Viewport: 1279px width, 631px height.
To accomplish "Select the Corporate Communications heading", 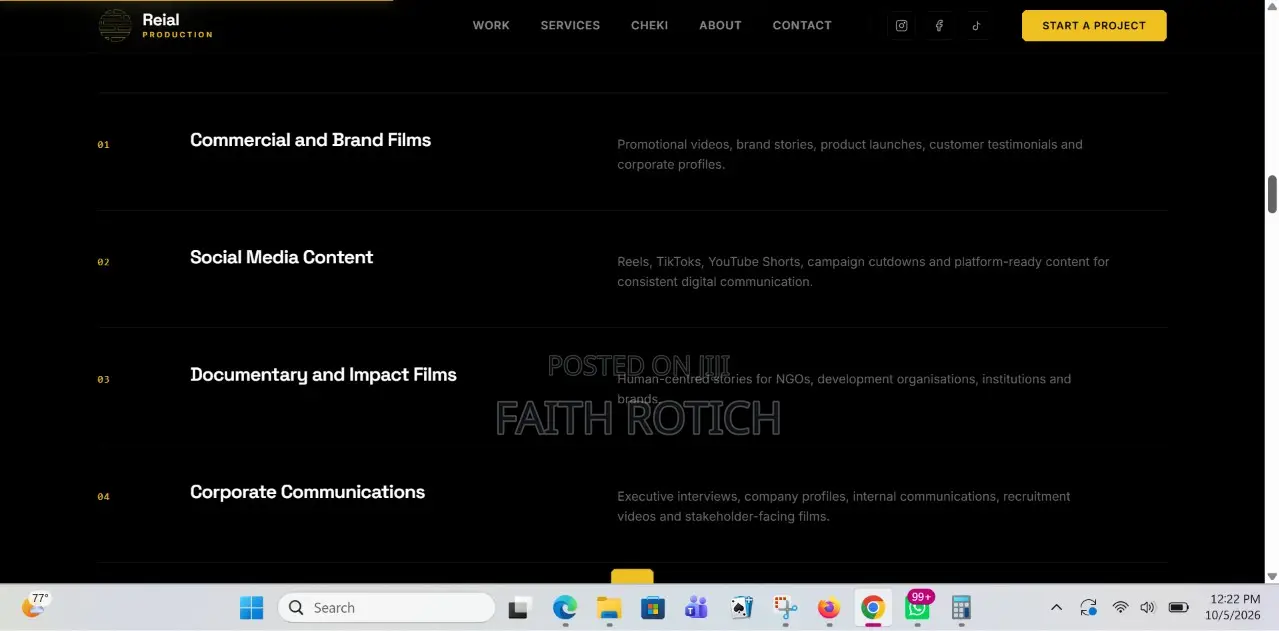I will pyautogui.click(x=307, y=492).
